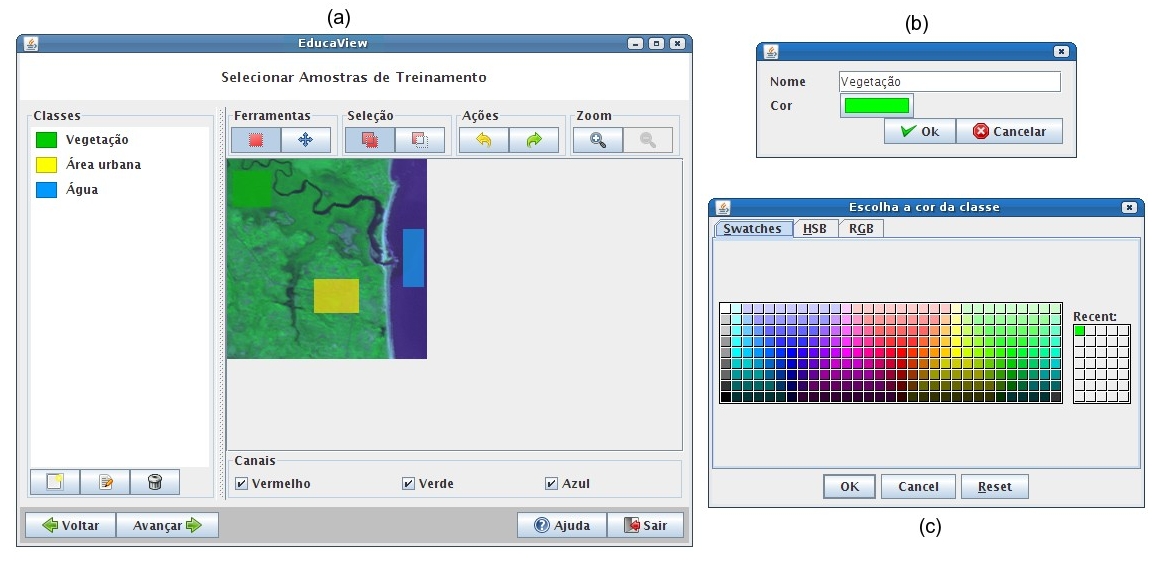This screenshot has width=1164, height=564.
Task: Click the yellow training sample on the image
Action: (336, 296)
